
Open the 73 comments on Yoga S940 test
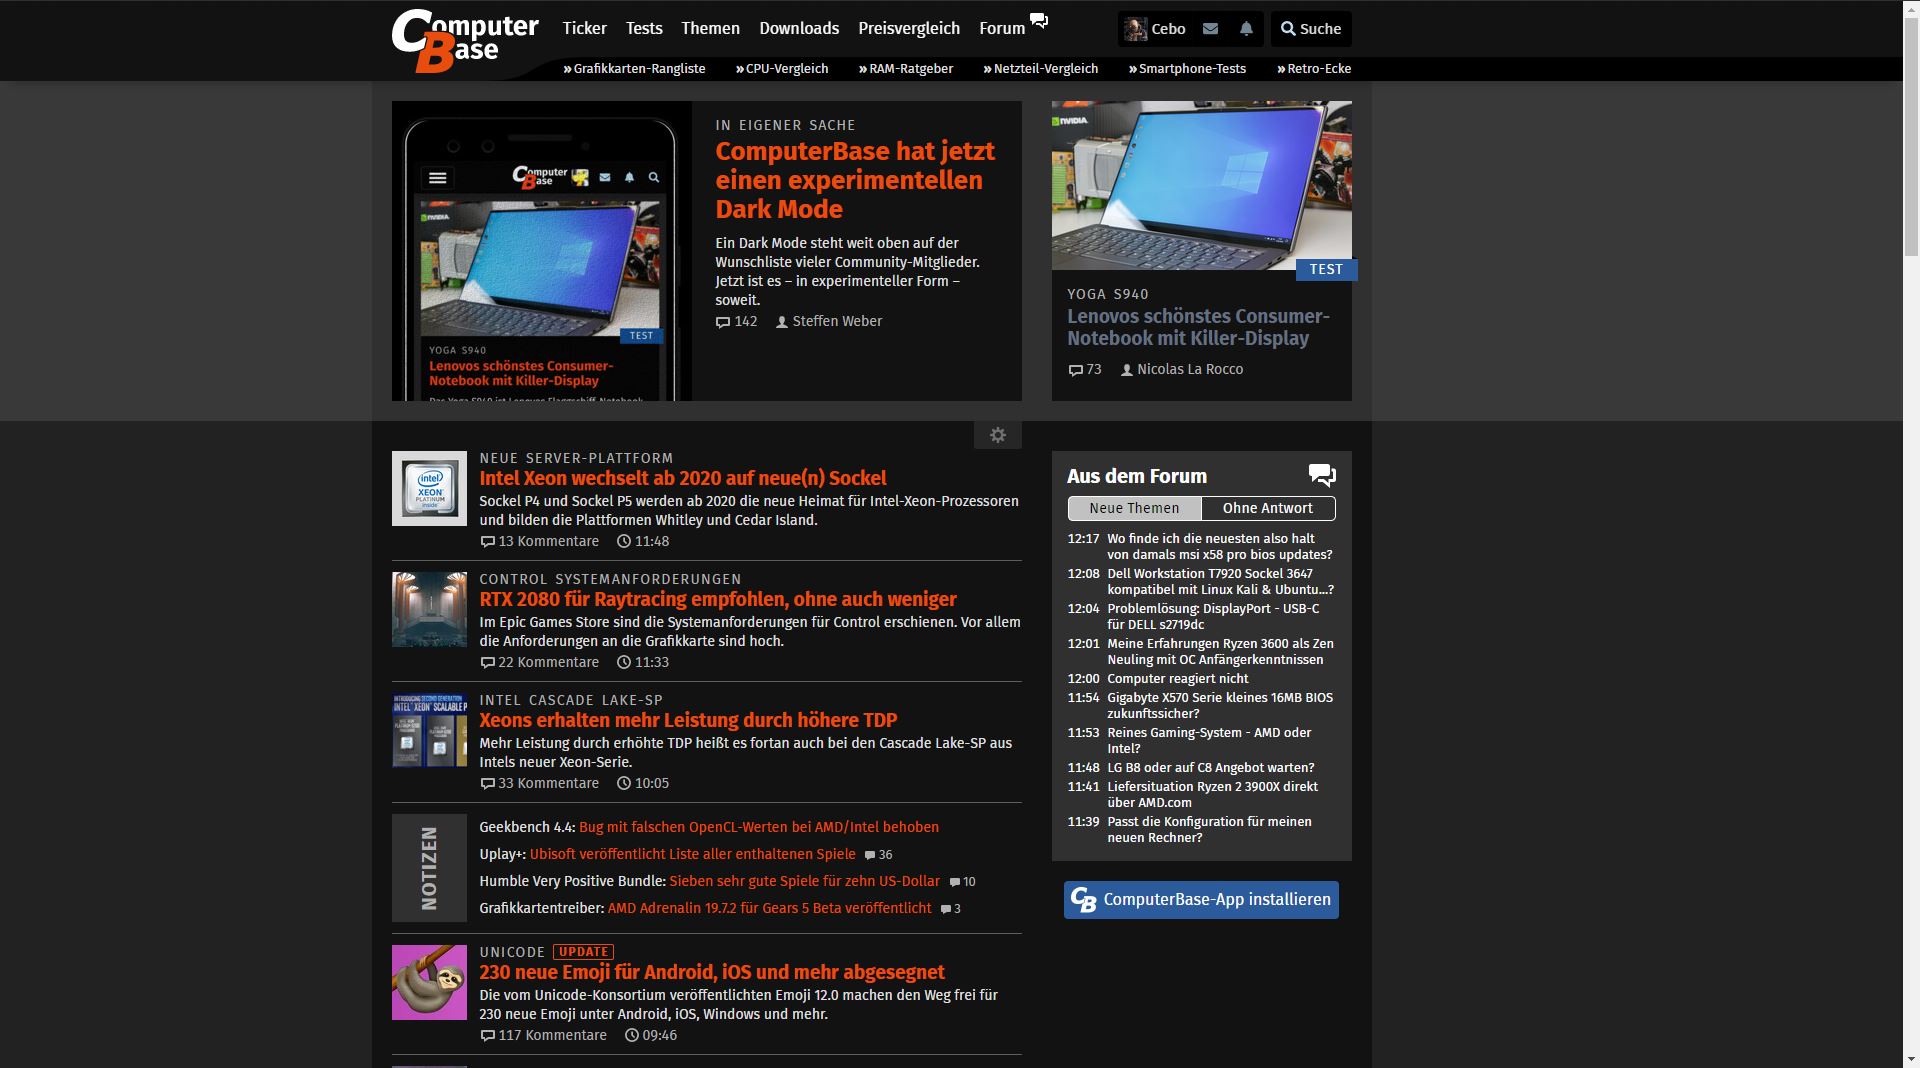coord(1084,370)
